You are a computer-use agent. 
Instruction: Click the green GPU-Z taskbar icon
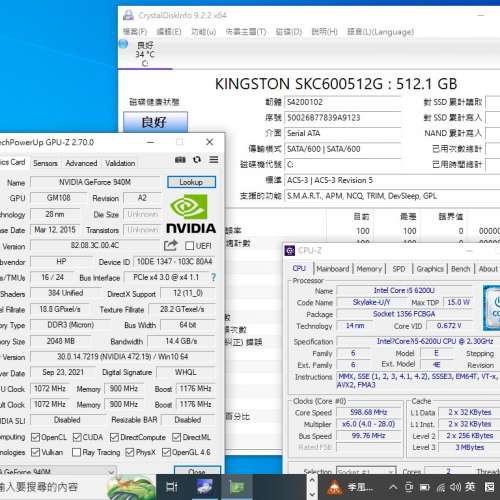(x=237, y=487)
